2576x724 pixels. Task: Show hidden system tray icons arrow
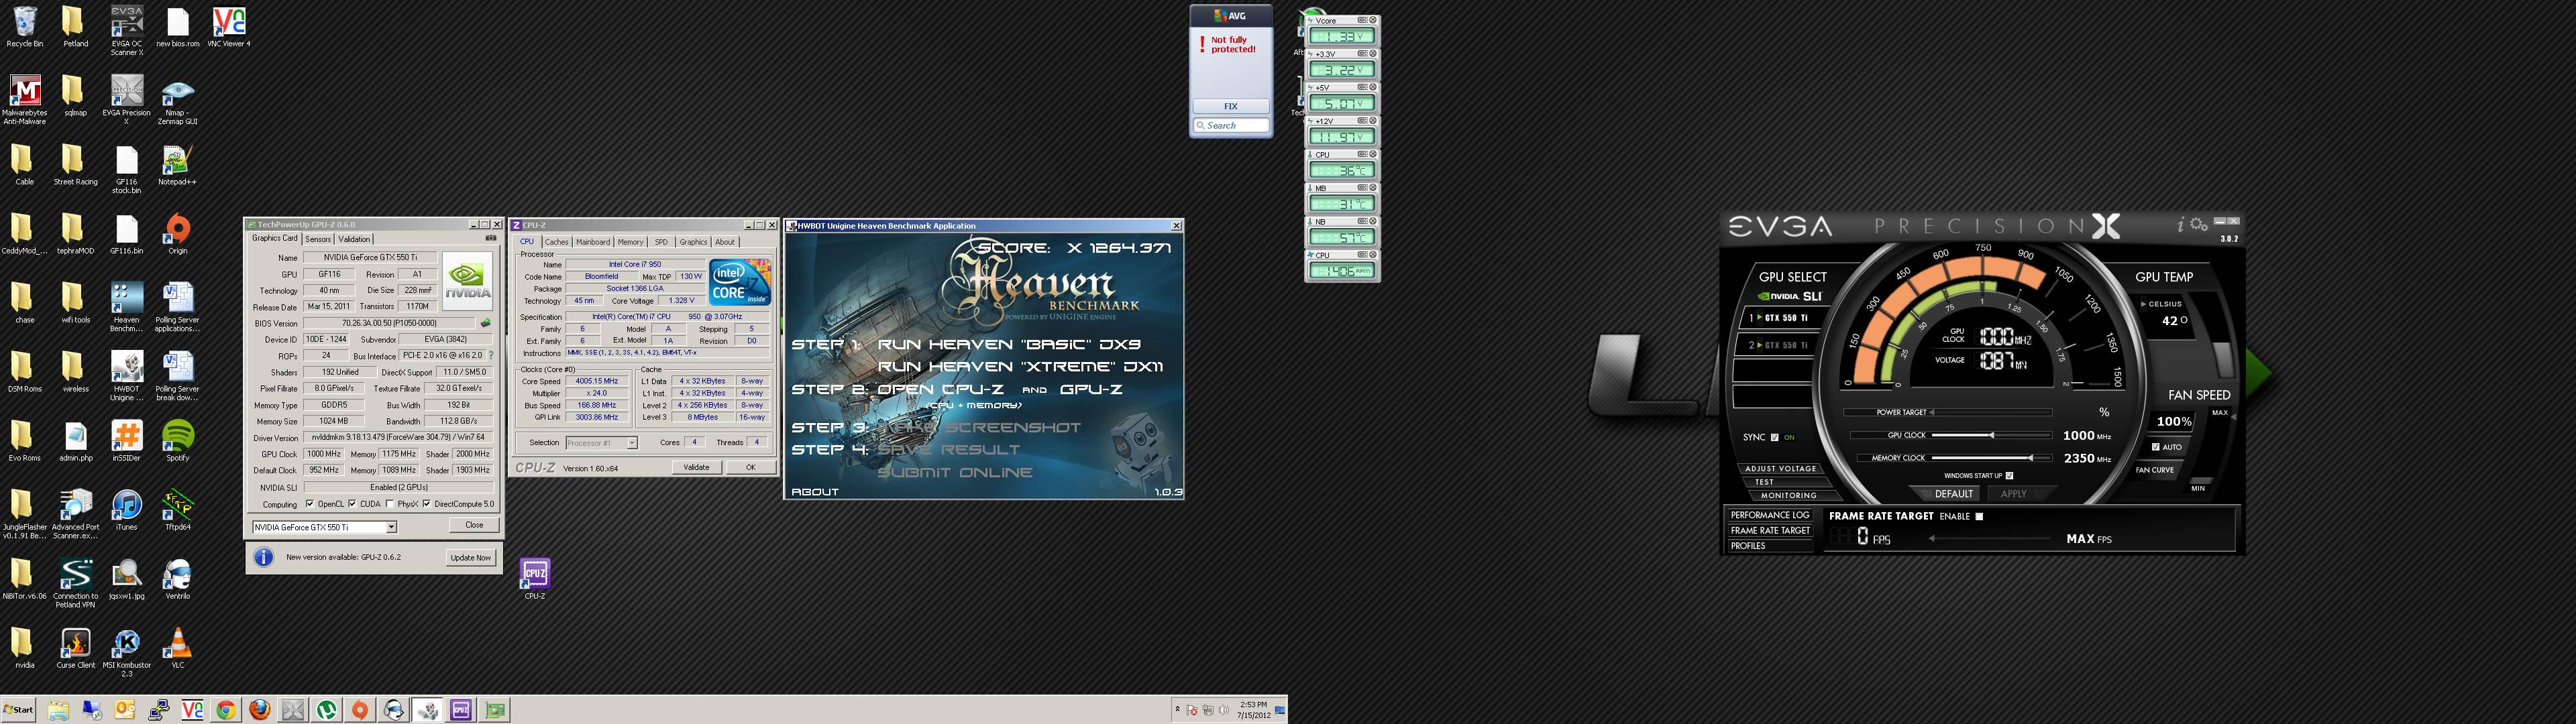(x=1178, y=710)
